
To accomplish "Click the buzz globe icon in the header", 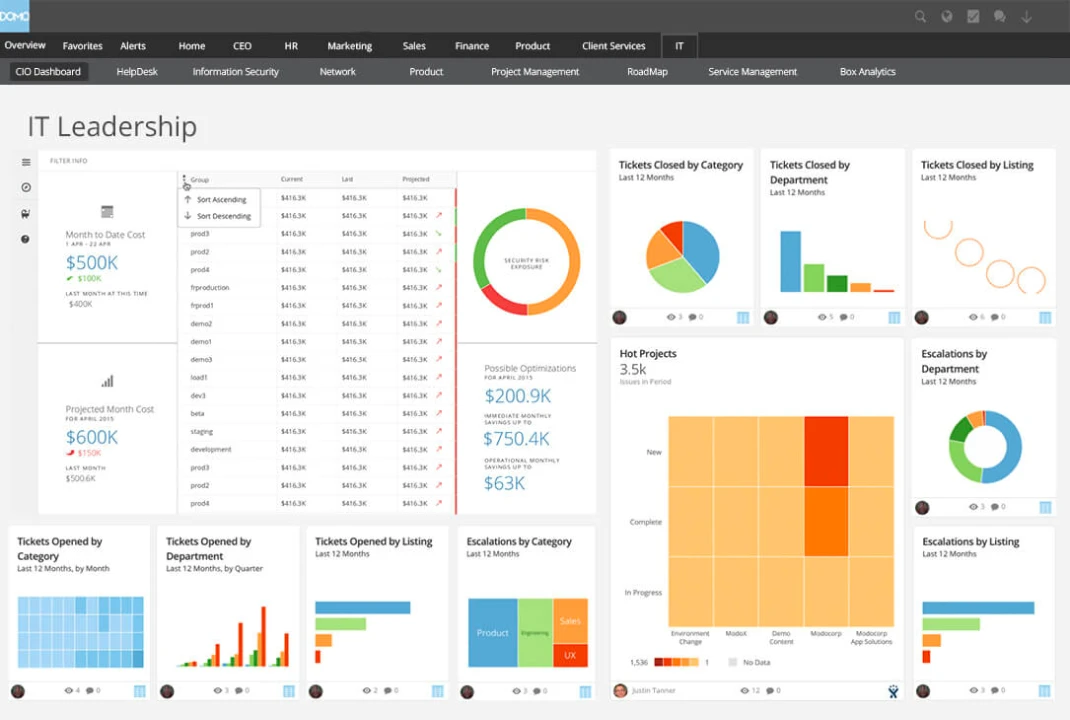I will coord(947,16).
